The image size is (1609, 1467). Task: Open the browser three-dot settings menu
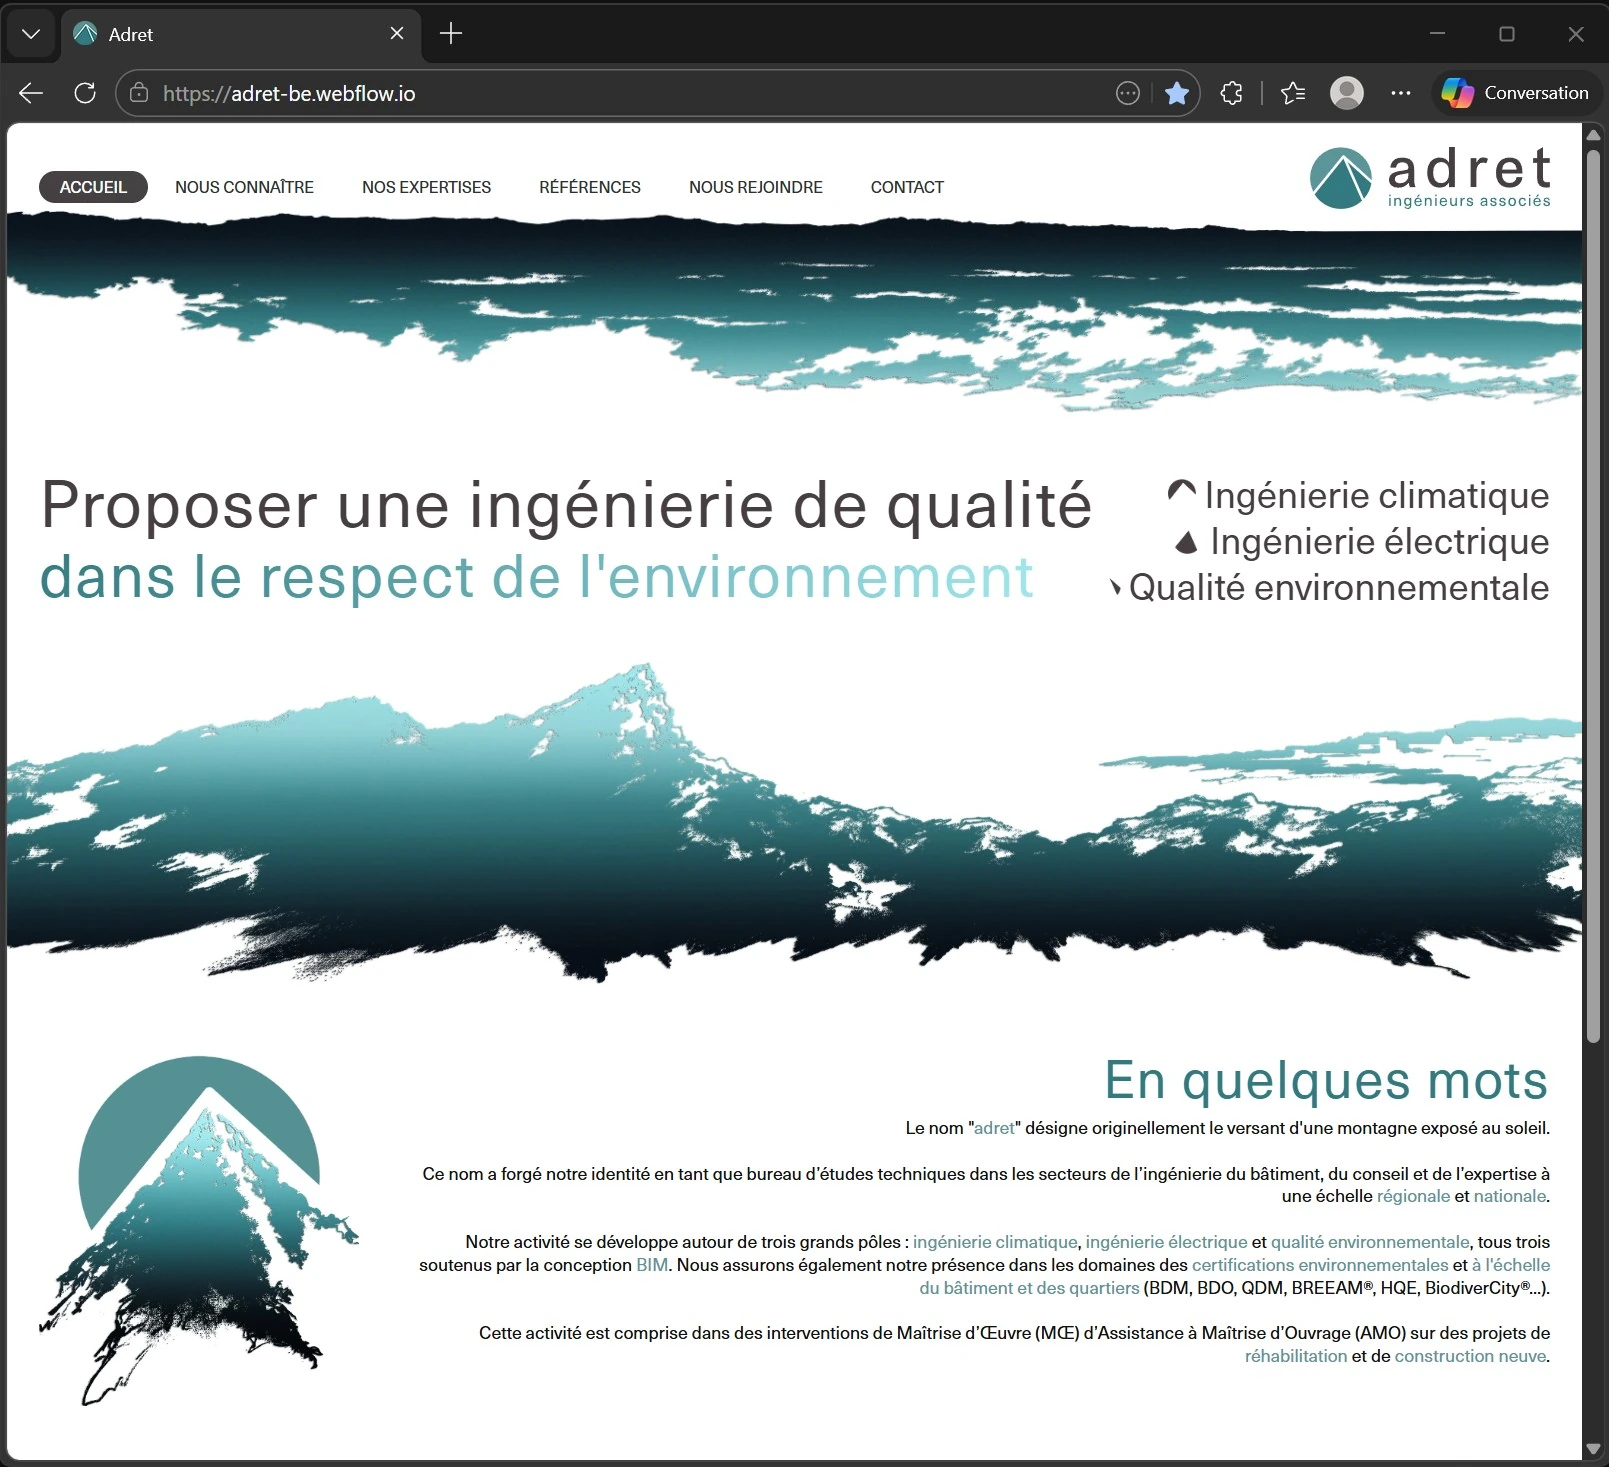pos(1400,92)
